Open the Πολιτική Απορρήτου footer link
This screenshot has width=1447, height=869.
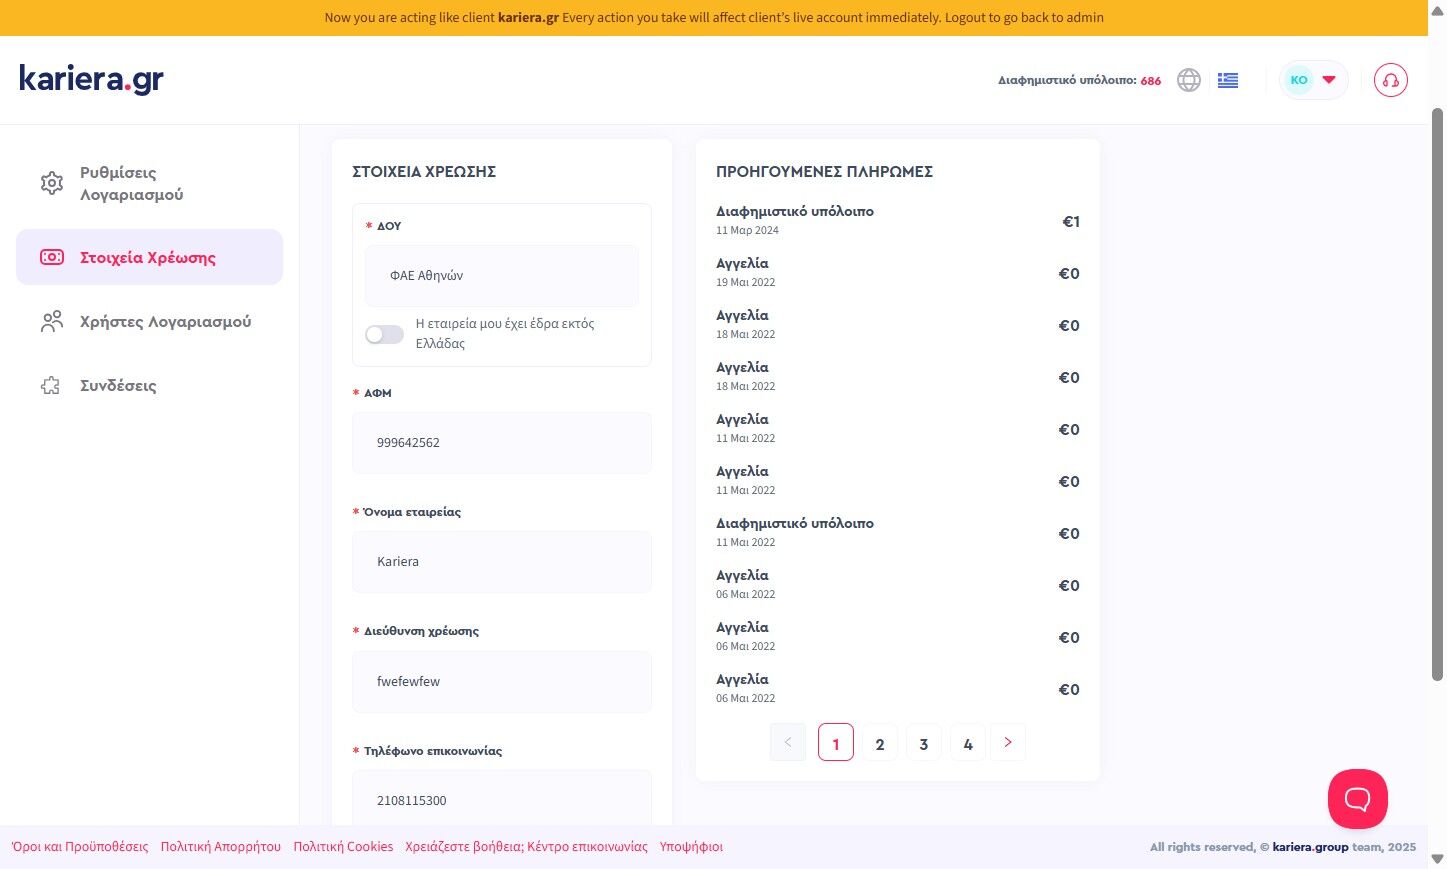(220, 847)
